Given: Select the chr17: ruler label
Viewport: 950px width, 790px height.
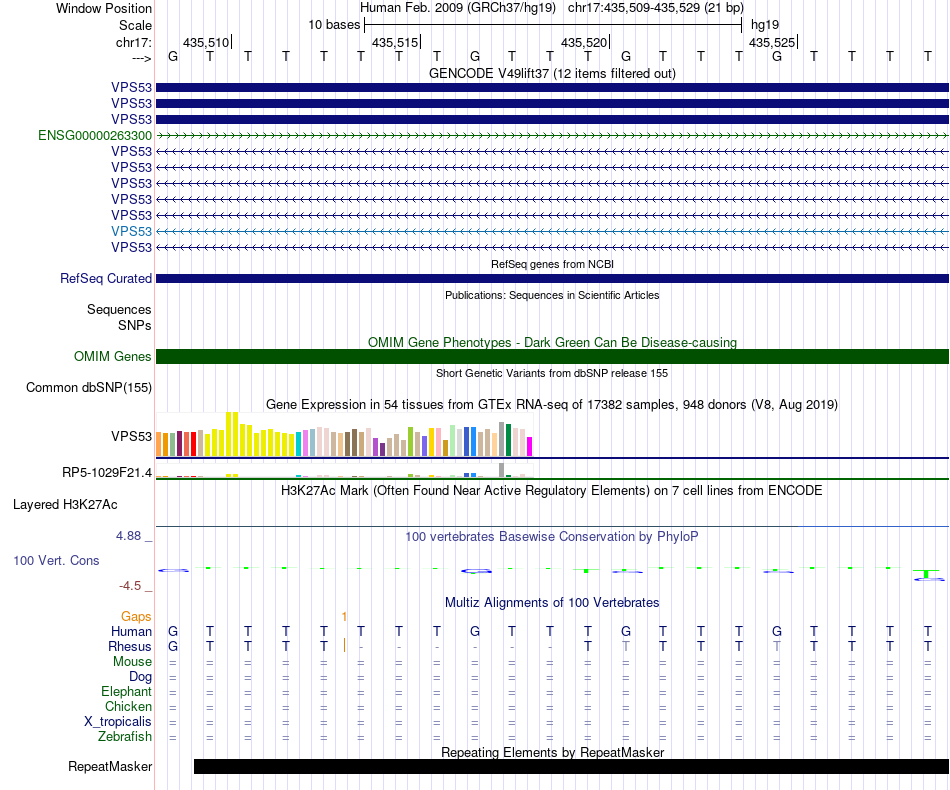Looking at the screenshot, I should pos(133,42).
